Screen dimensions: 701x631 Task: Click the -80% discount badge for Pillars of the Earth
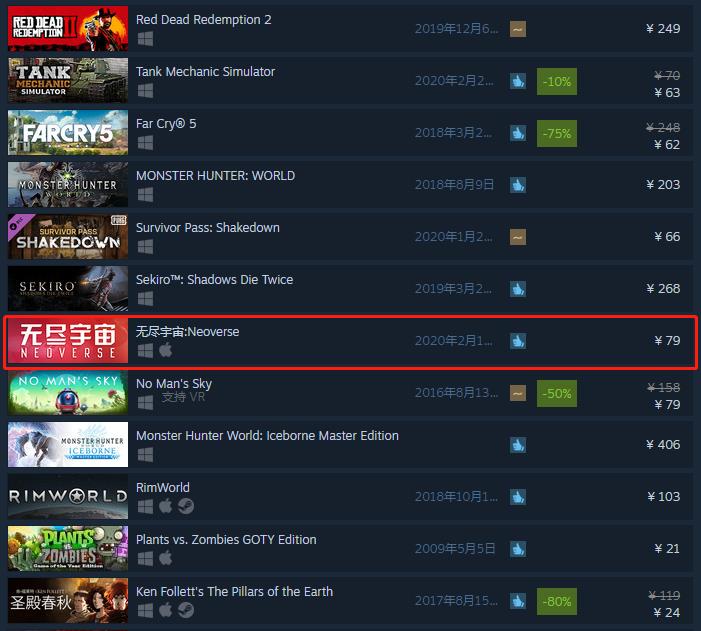[x=557, y=601]
